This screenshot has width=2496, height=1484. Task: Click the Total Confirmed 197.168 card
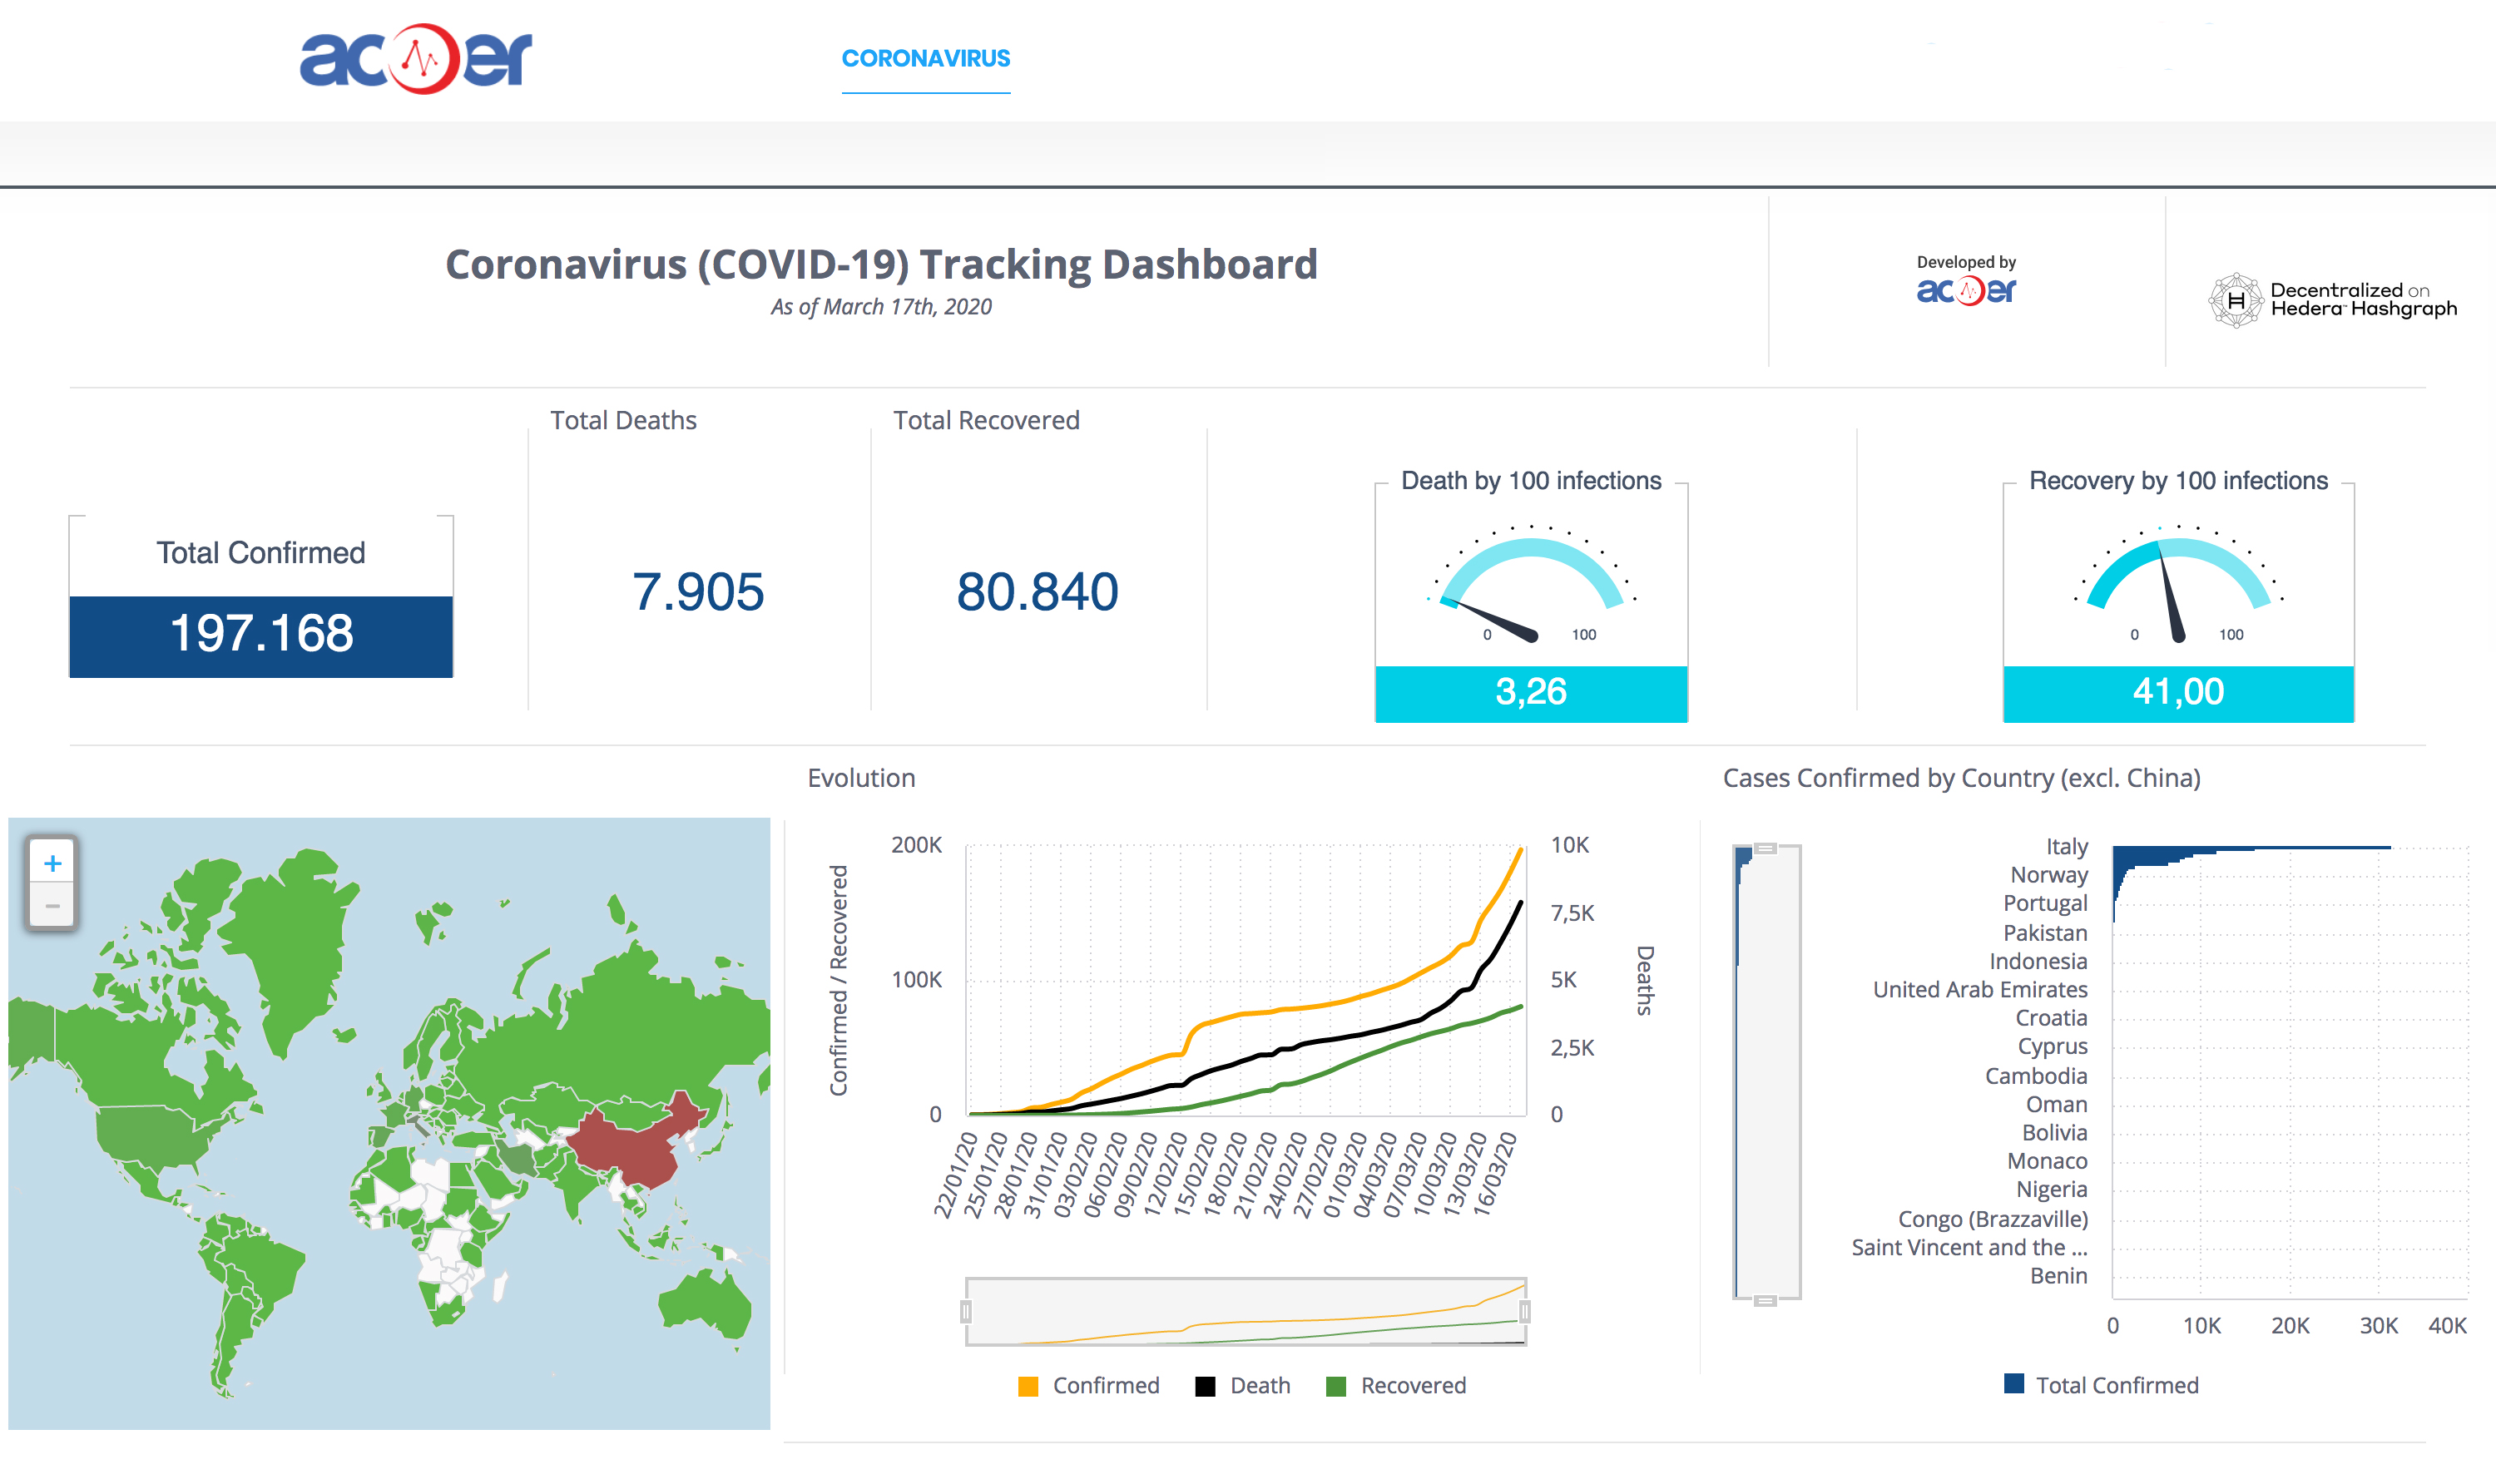[x=261, y=597]
